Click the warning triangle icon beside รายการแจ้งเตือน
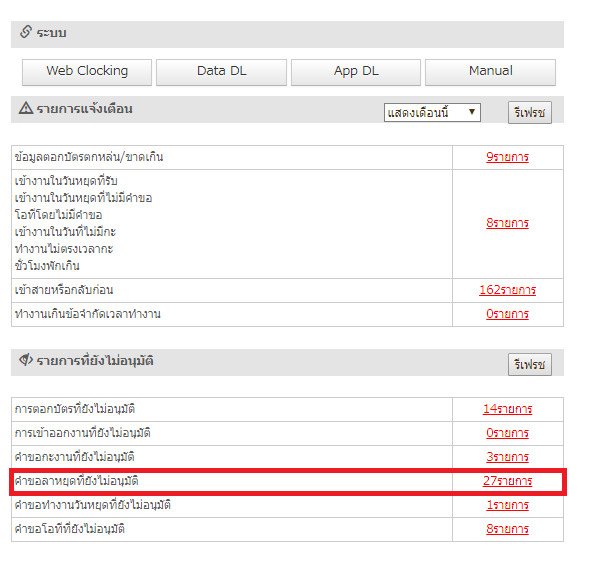Screen dimensions: 605x572 (26, 108)
